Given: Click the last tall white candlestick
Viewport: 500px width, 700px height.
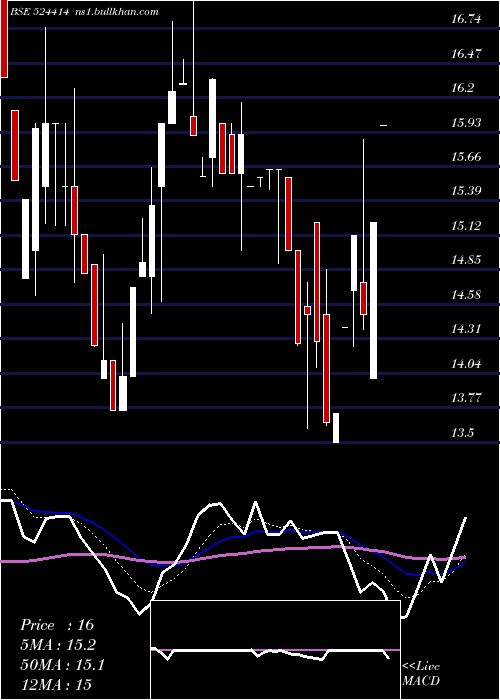Looking at the screenshot, I should (x=374, y=300).
